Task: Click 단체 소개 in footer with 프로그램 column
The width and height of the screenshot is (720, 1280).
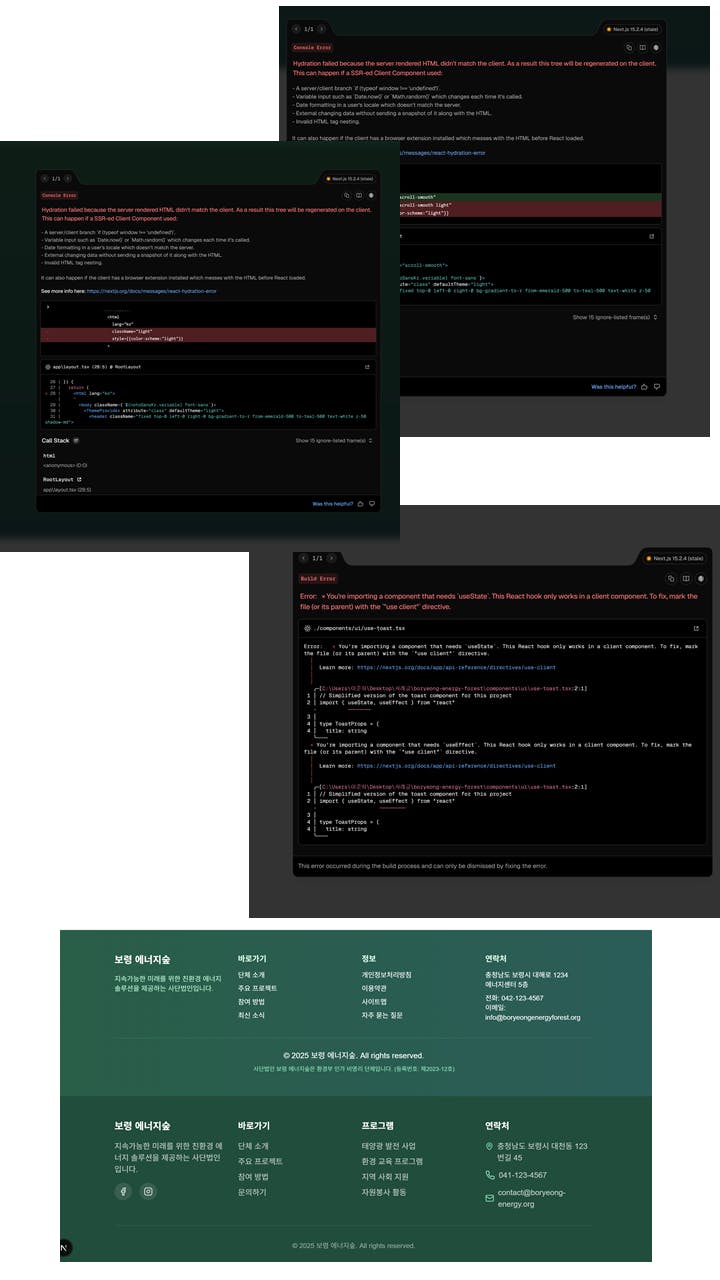Action: (253, 1146)
